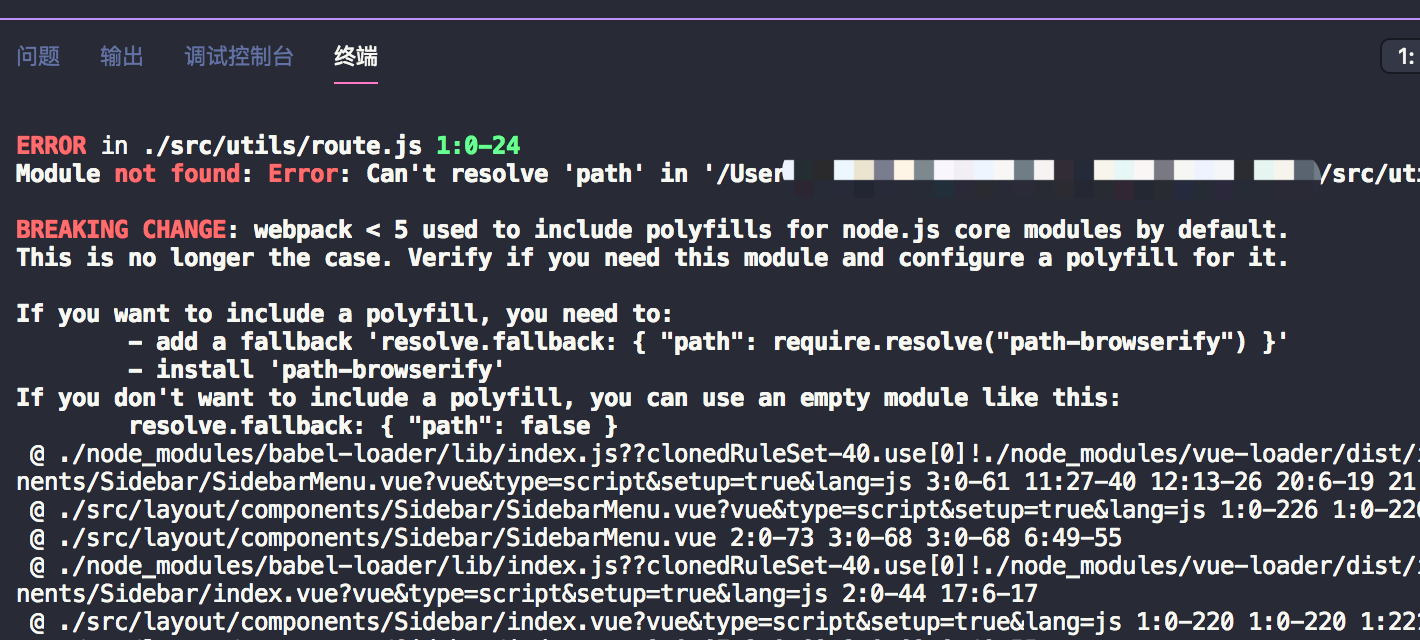1420x640 pixels.
Task: Select the 调试控制台 tab
Action: [239, 57]
